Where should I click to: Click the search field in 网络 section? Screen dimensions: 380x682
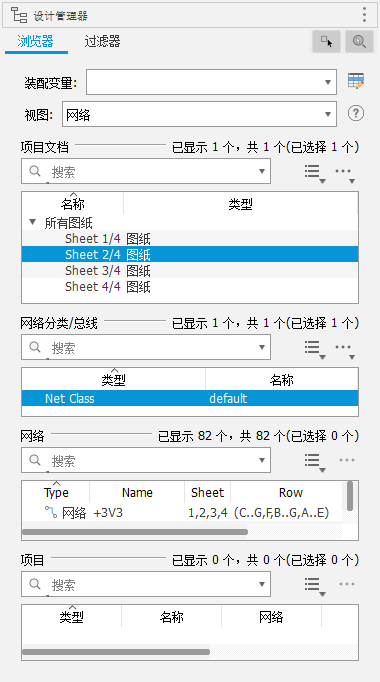coord(146,460)
